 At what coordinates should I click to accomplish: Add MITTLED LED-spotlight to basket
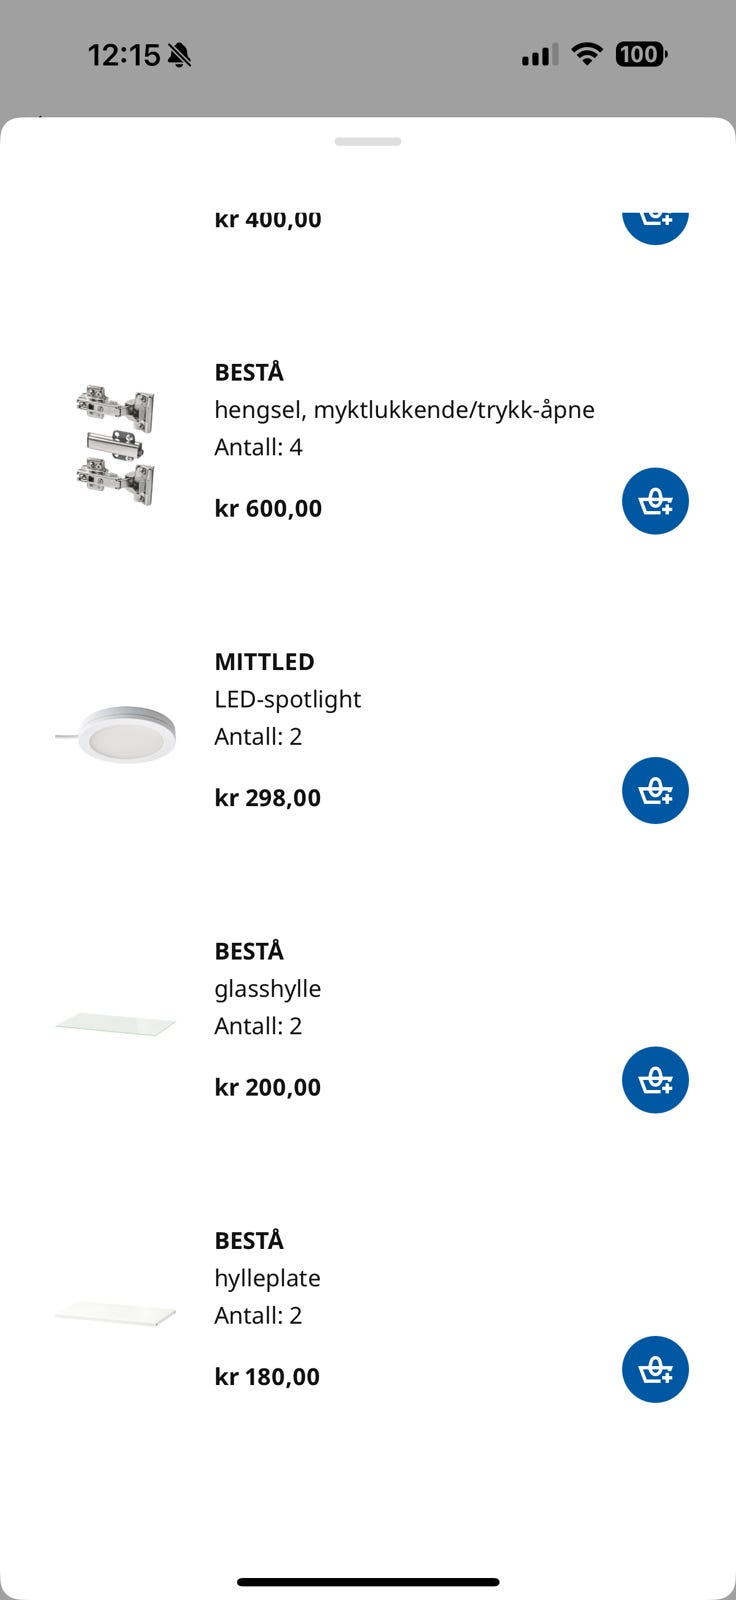(x=655, y=790)
